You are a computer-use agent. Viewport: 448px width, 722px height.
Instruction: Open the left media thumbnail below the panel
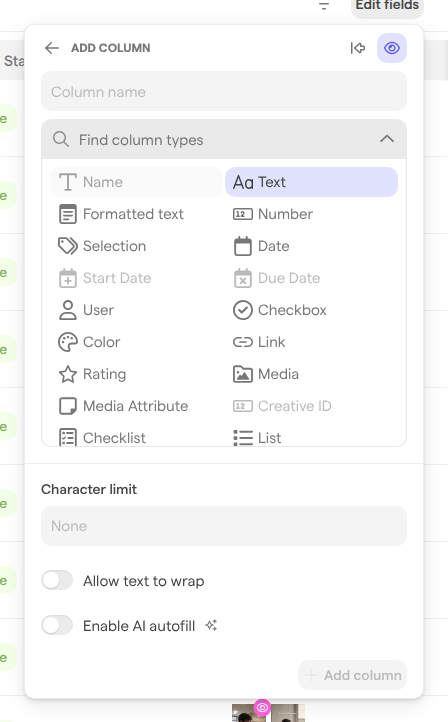tap(249, 713)
